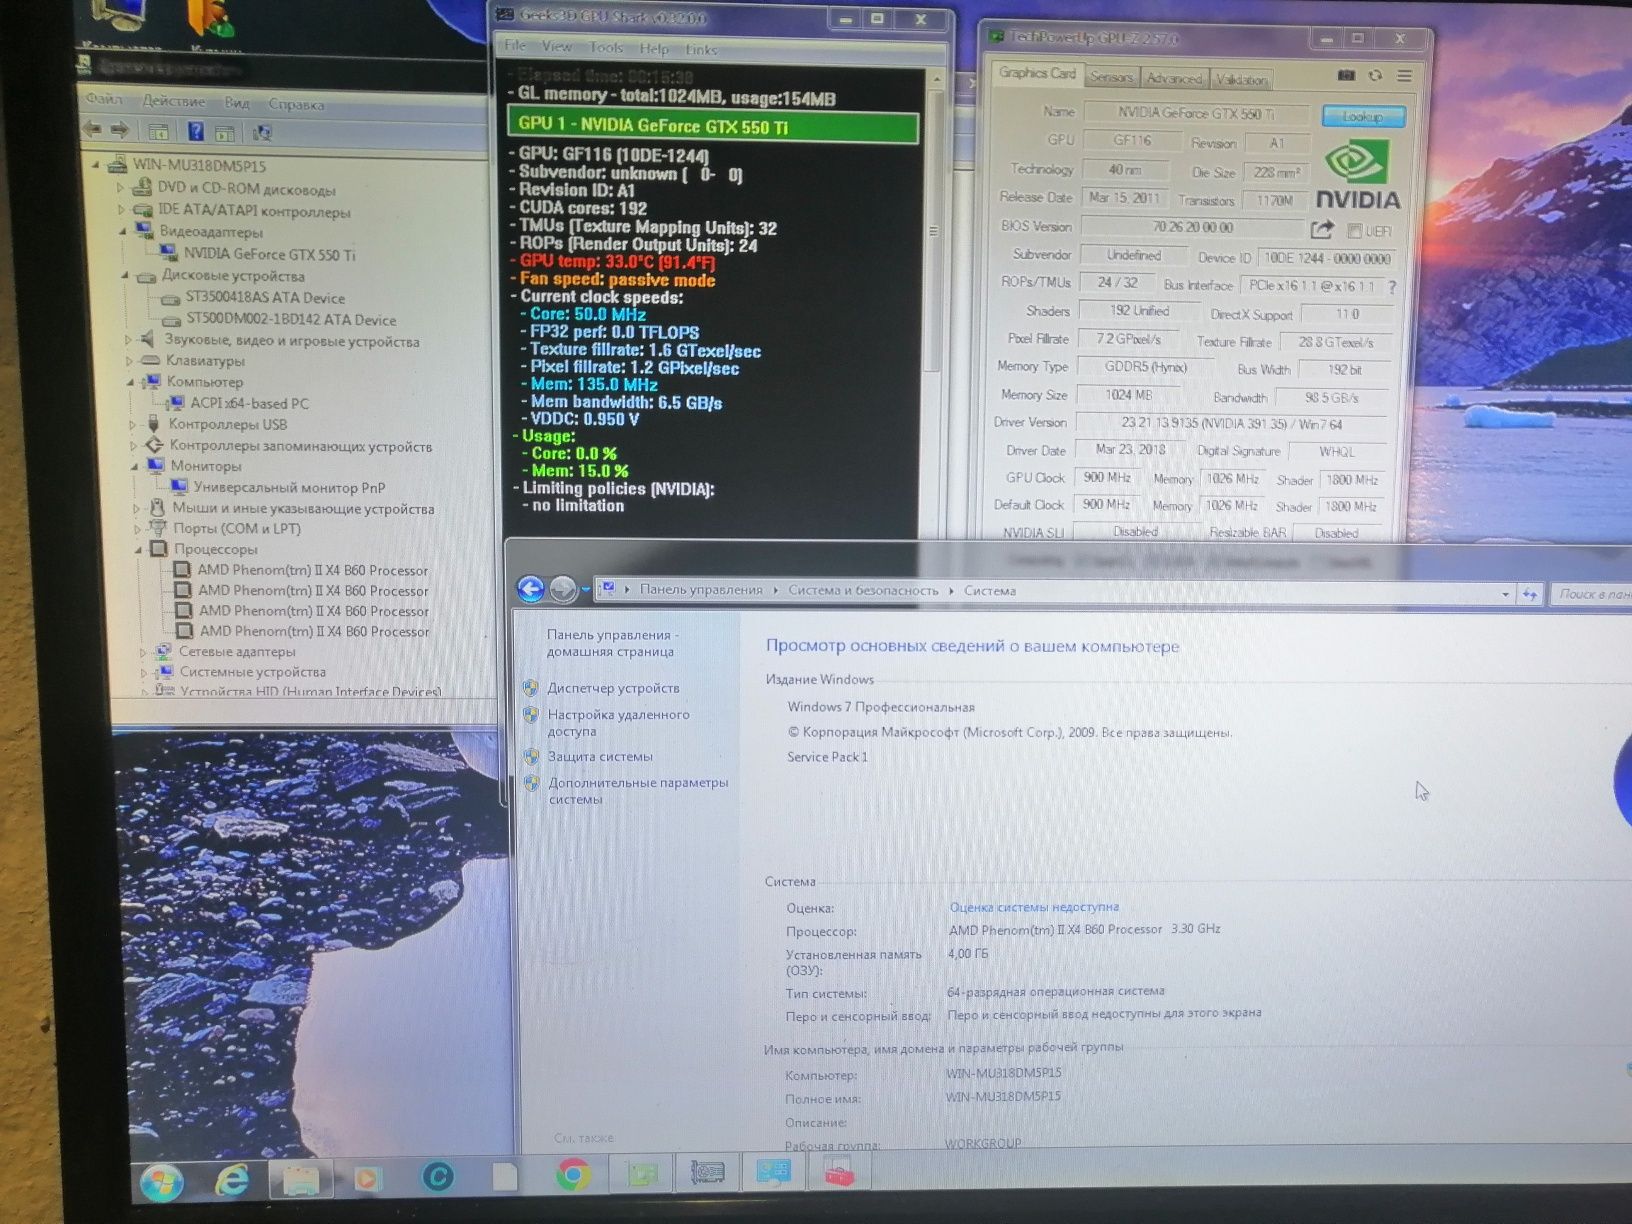Click the BIOS version share icon
The height and width of the screenshot is (1224, 1632).
(x=1322, y=229)
